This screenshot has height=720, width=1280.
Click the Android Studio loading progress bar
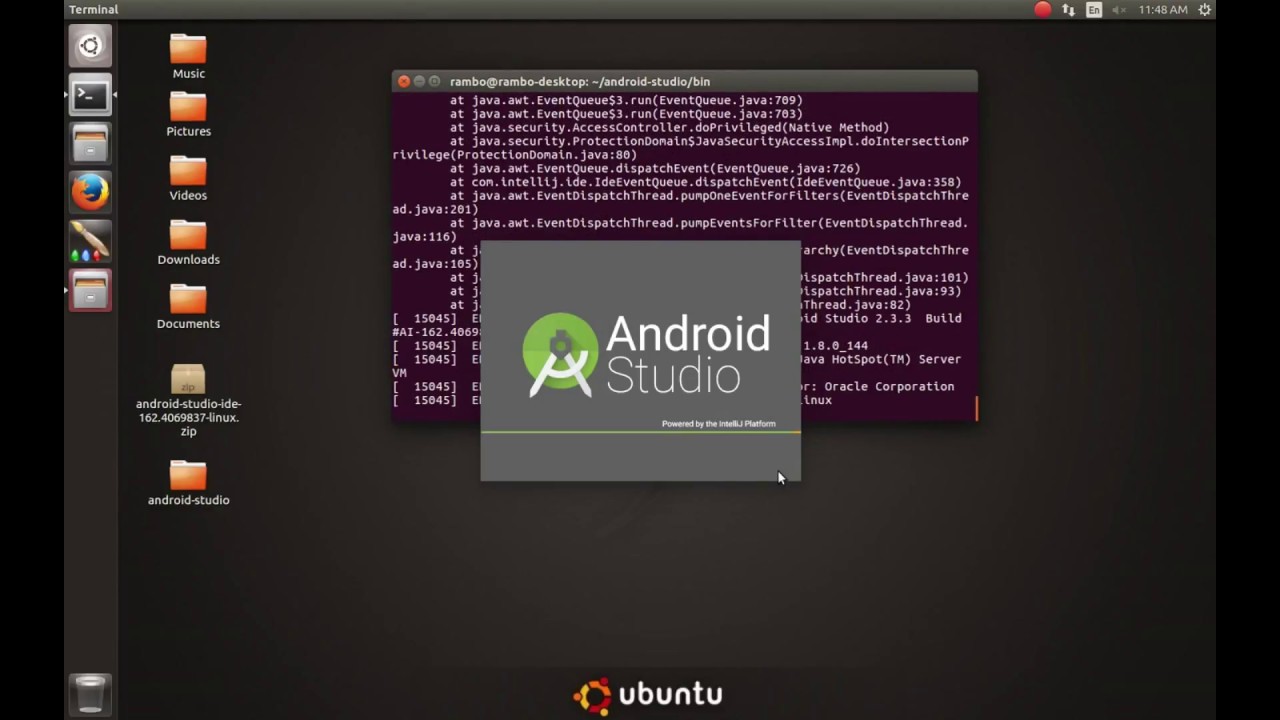641,432
